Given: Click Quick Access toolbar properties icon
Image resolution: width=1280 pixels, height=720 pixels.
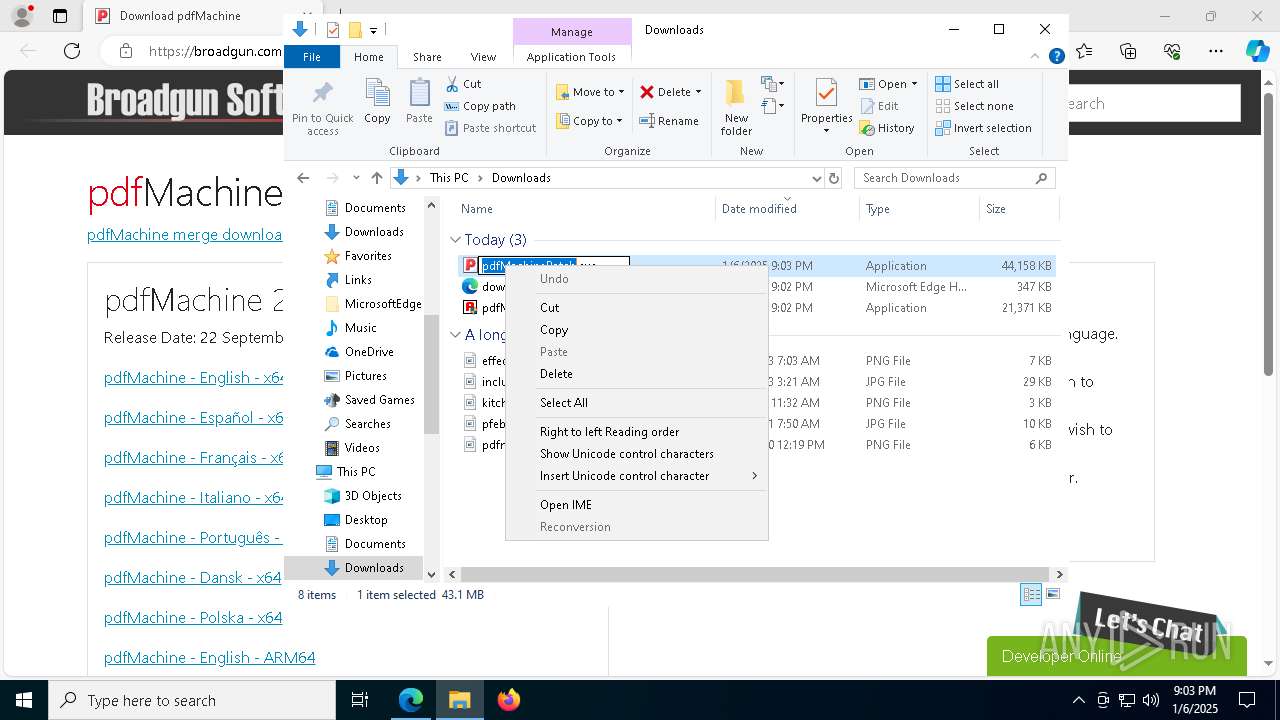Looking at the screenshot, I should coord(333,30).
